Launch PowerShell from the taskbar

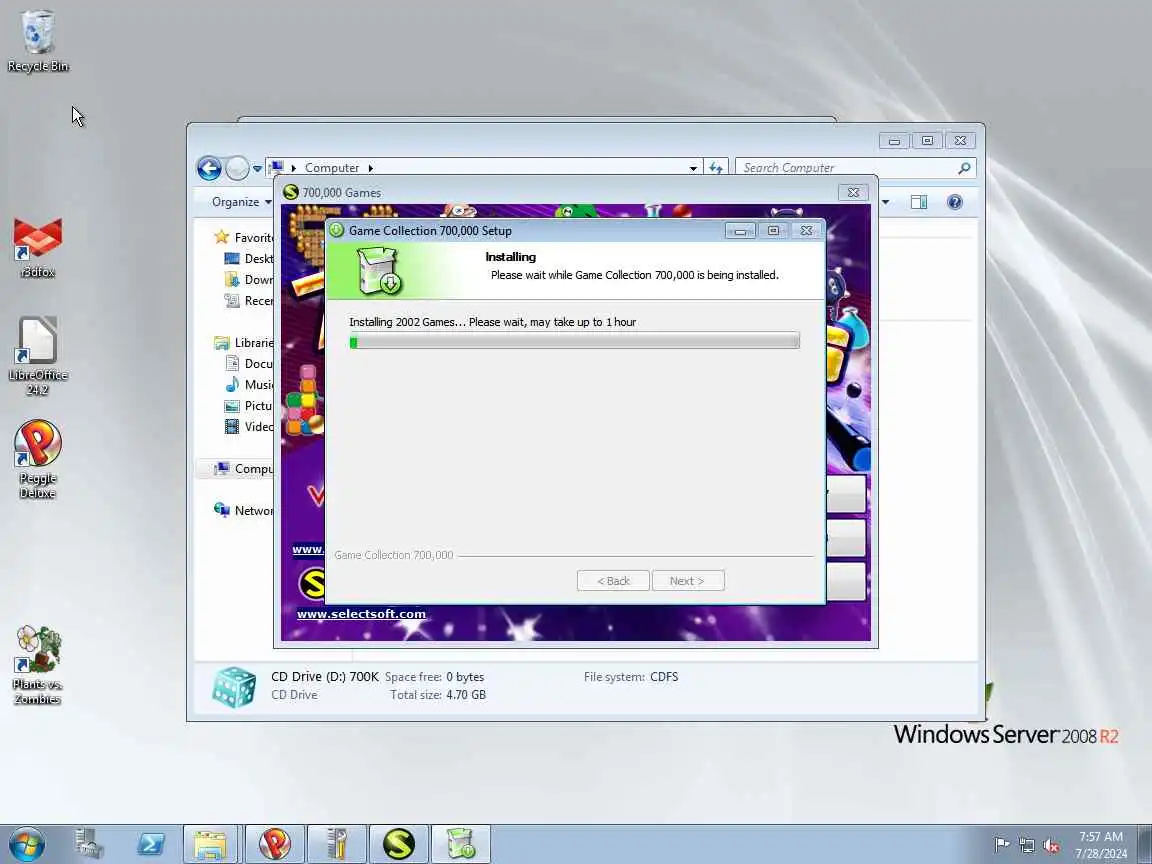[x=151, y=844]
